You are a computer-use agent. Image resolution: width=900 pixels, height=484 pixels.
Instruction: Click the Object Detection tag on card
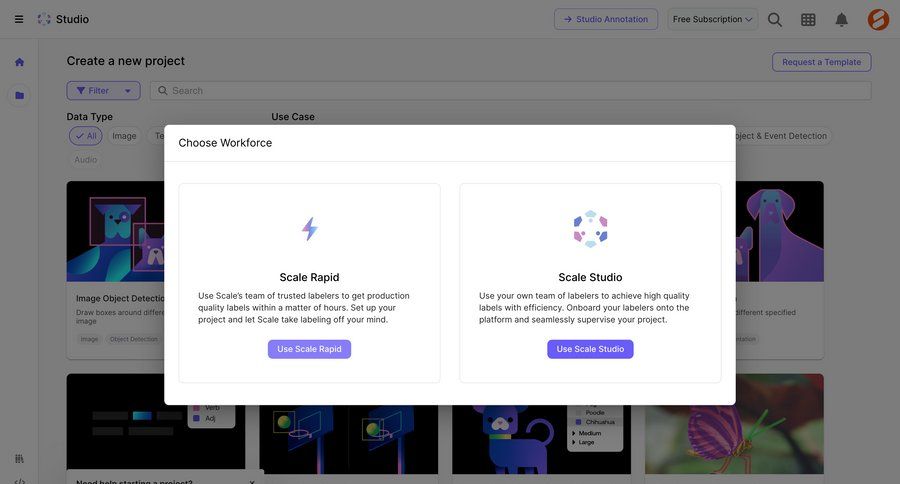tap(133, 339)
